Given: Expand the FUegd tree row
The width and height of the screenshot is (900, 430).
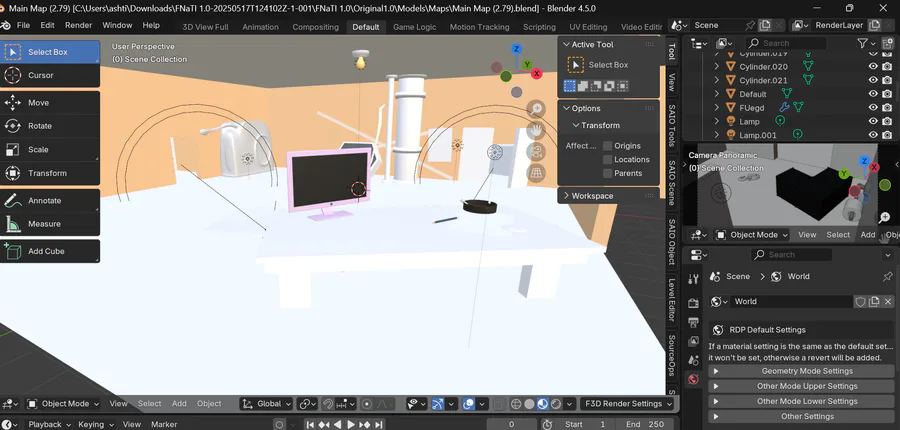Looking at the screenshot, I should pos(717,107).
